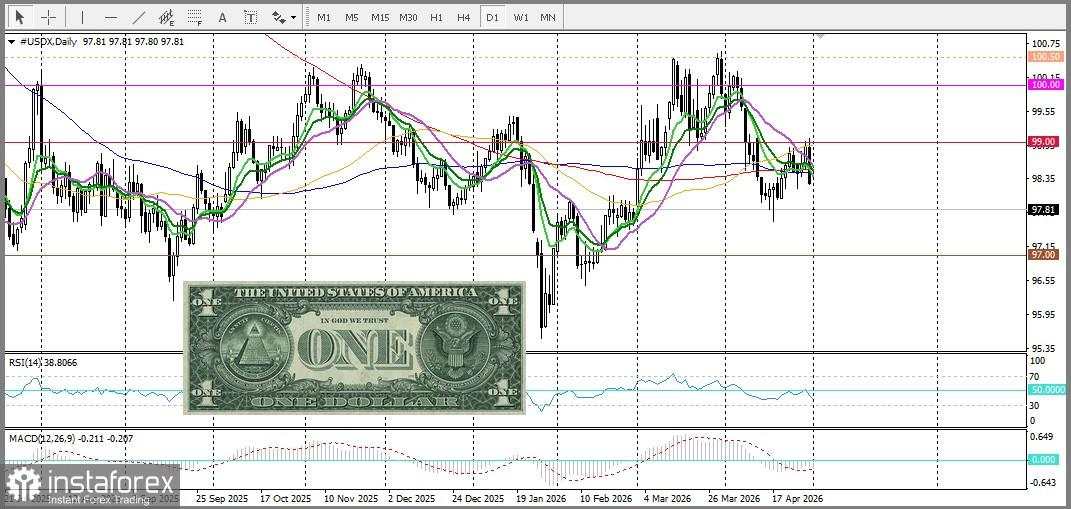Activate the crosshair tool

tap(48, 17)
